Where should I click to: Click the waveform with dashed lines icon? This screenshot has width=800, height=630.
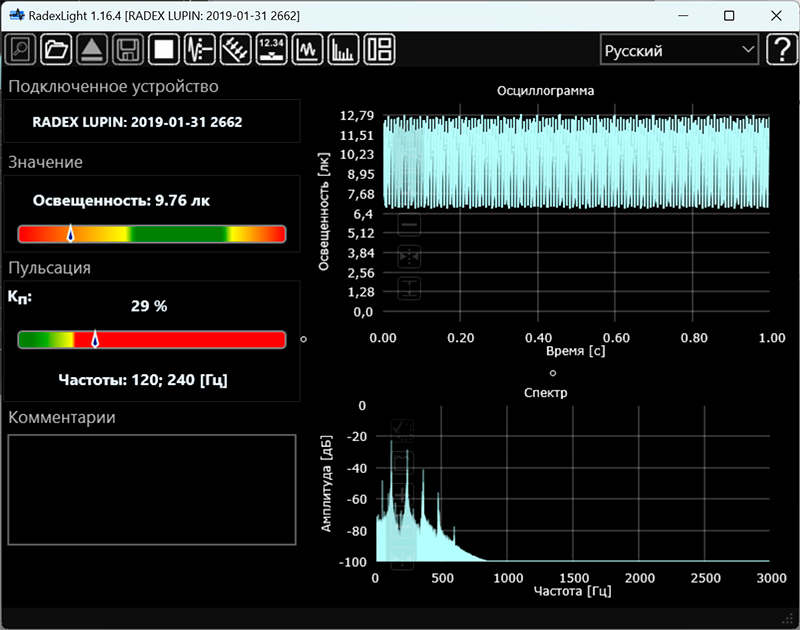click(201, 49)
